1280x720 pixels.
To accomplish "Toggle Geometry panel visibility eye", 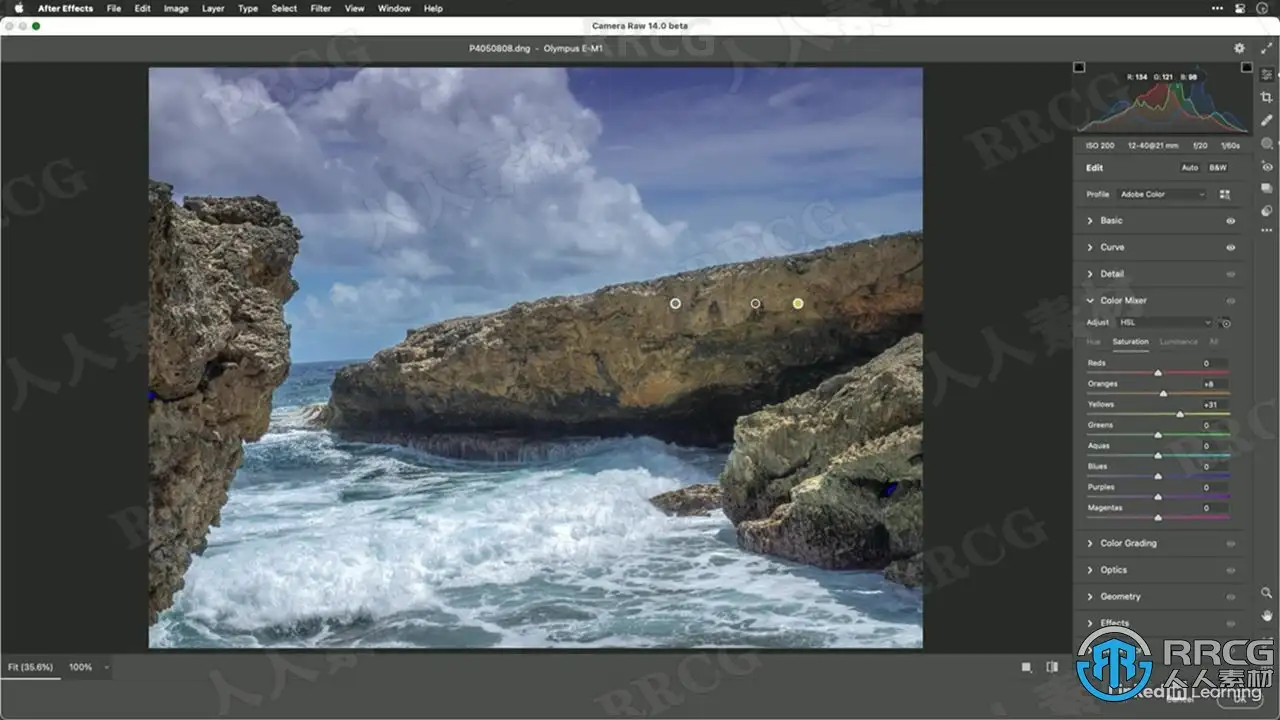I will point(1230,597).
